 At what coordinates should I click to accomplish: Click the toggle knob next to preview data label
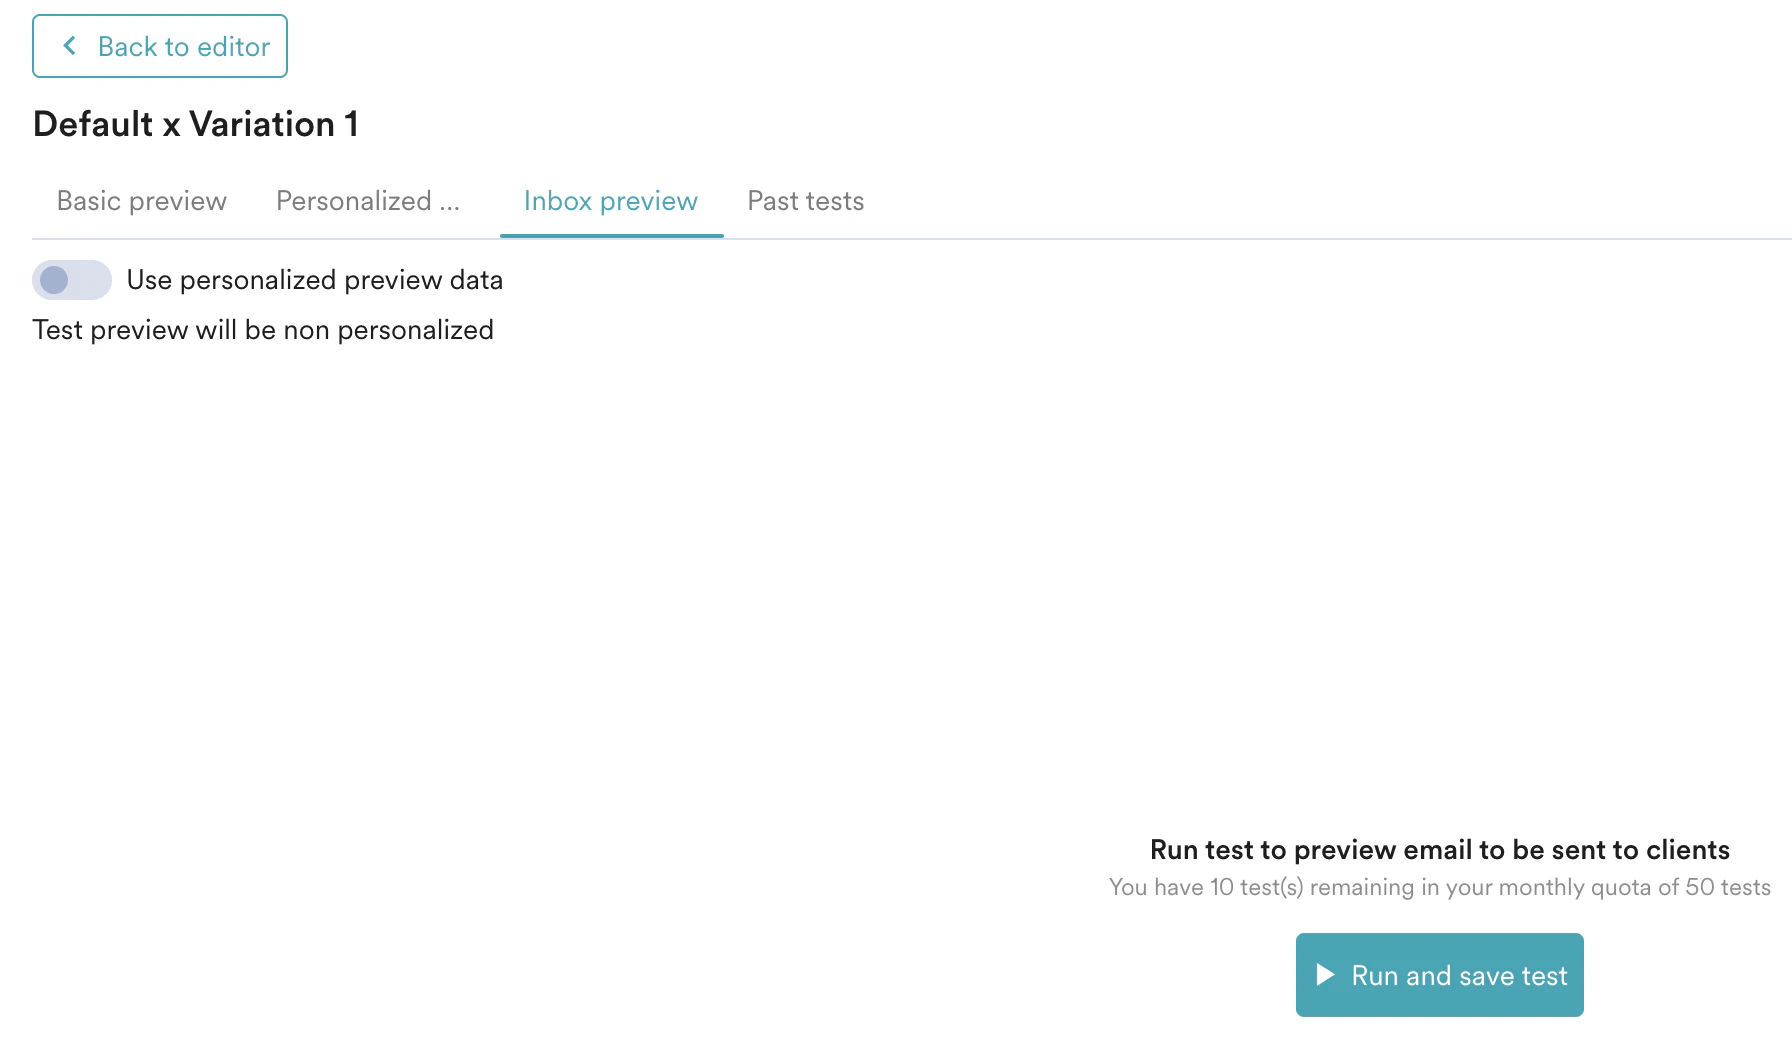coord(56,281)
